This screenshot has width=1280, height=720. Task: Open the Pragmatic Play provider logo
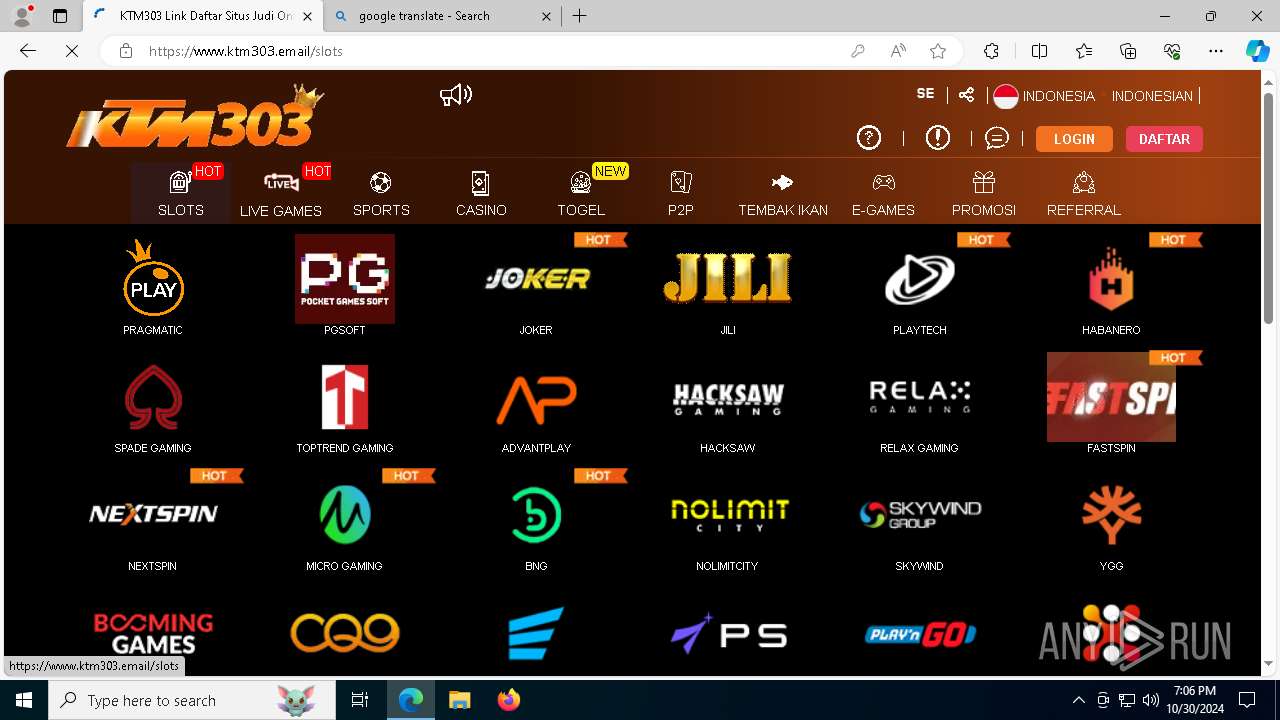point(153,278)
